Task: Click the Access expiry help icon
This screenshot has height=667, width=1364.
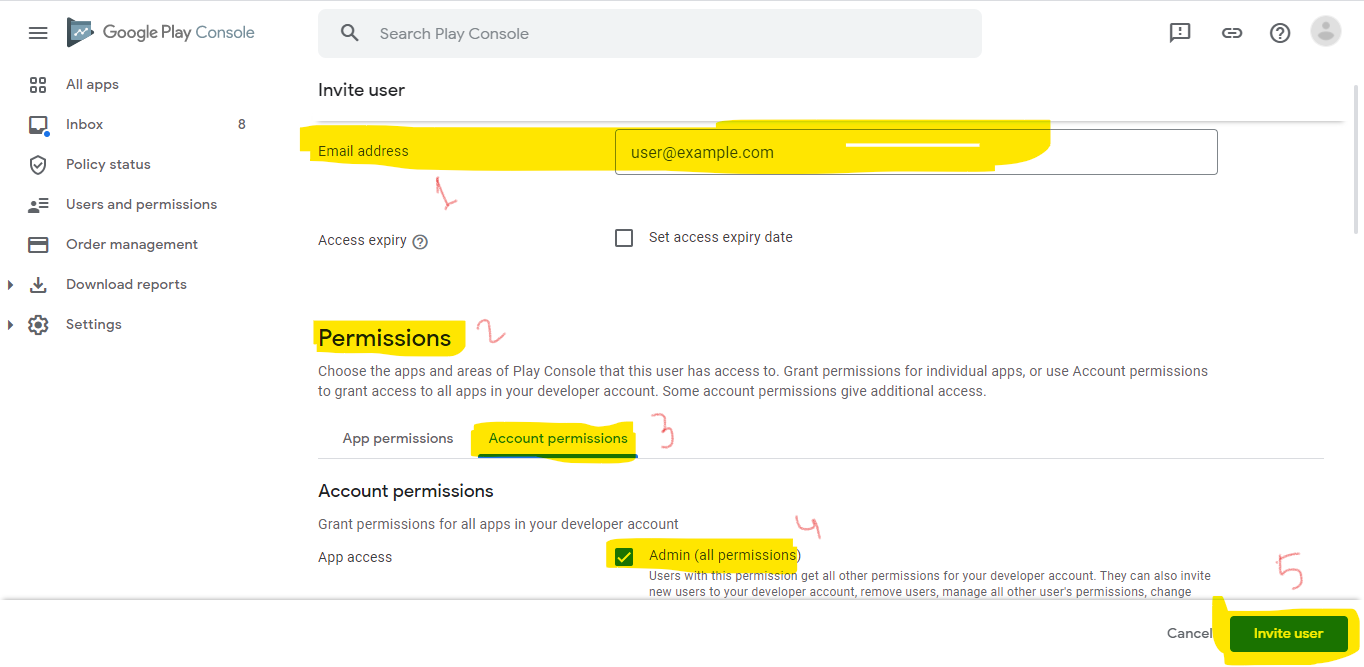Action: (x=420, y=241)
